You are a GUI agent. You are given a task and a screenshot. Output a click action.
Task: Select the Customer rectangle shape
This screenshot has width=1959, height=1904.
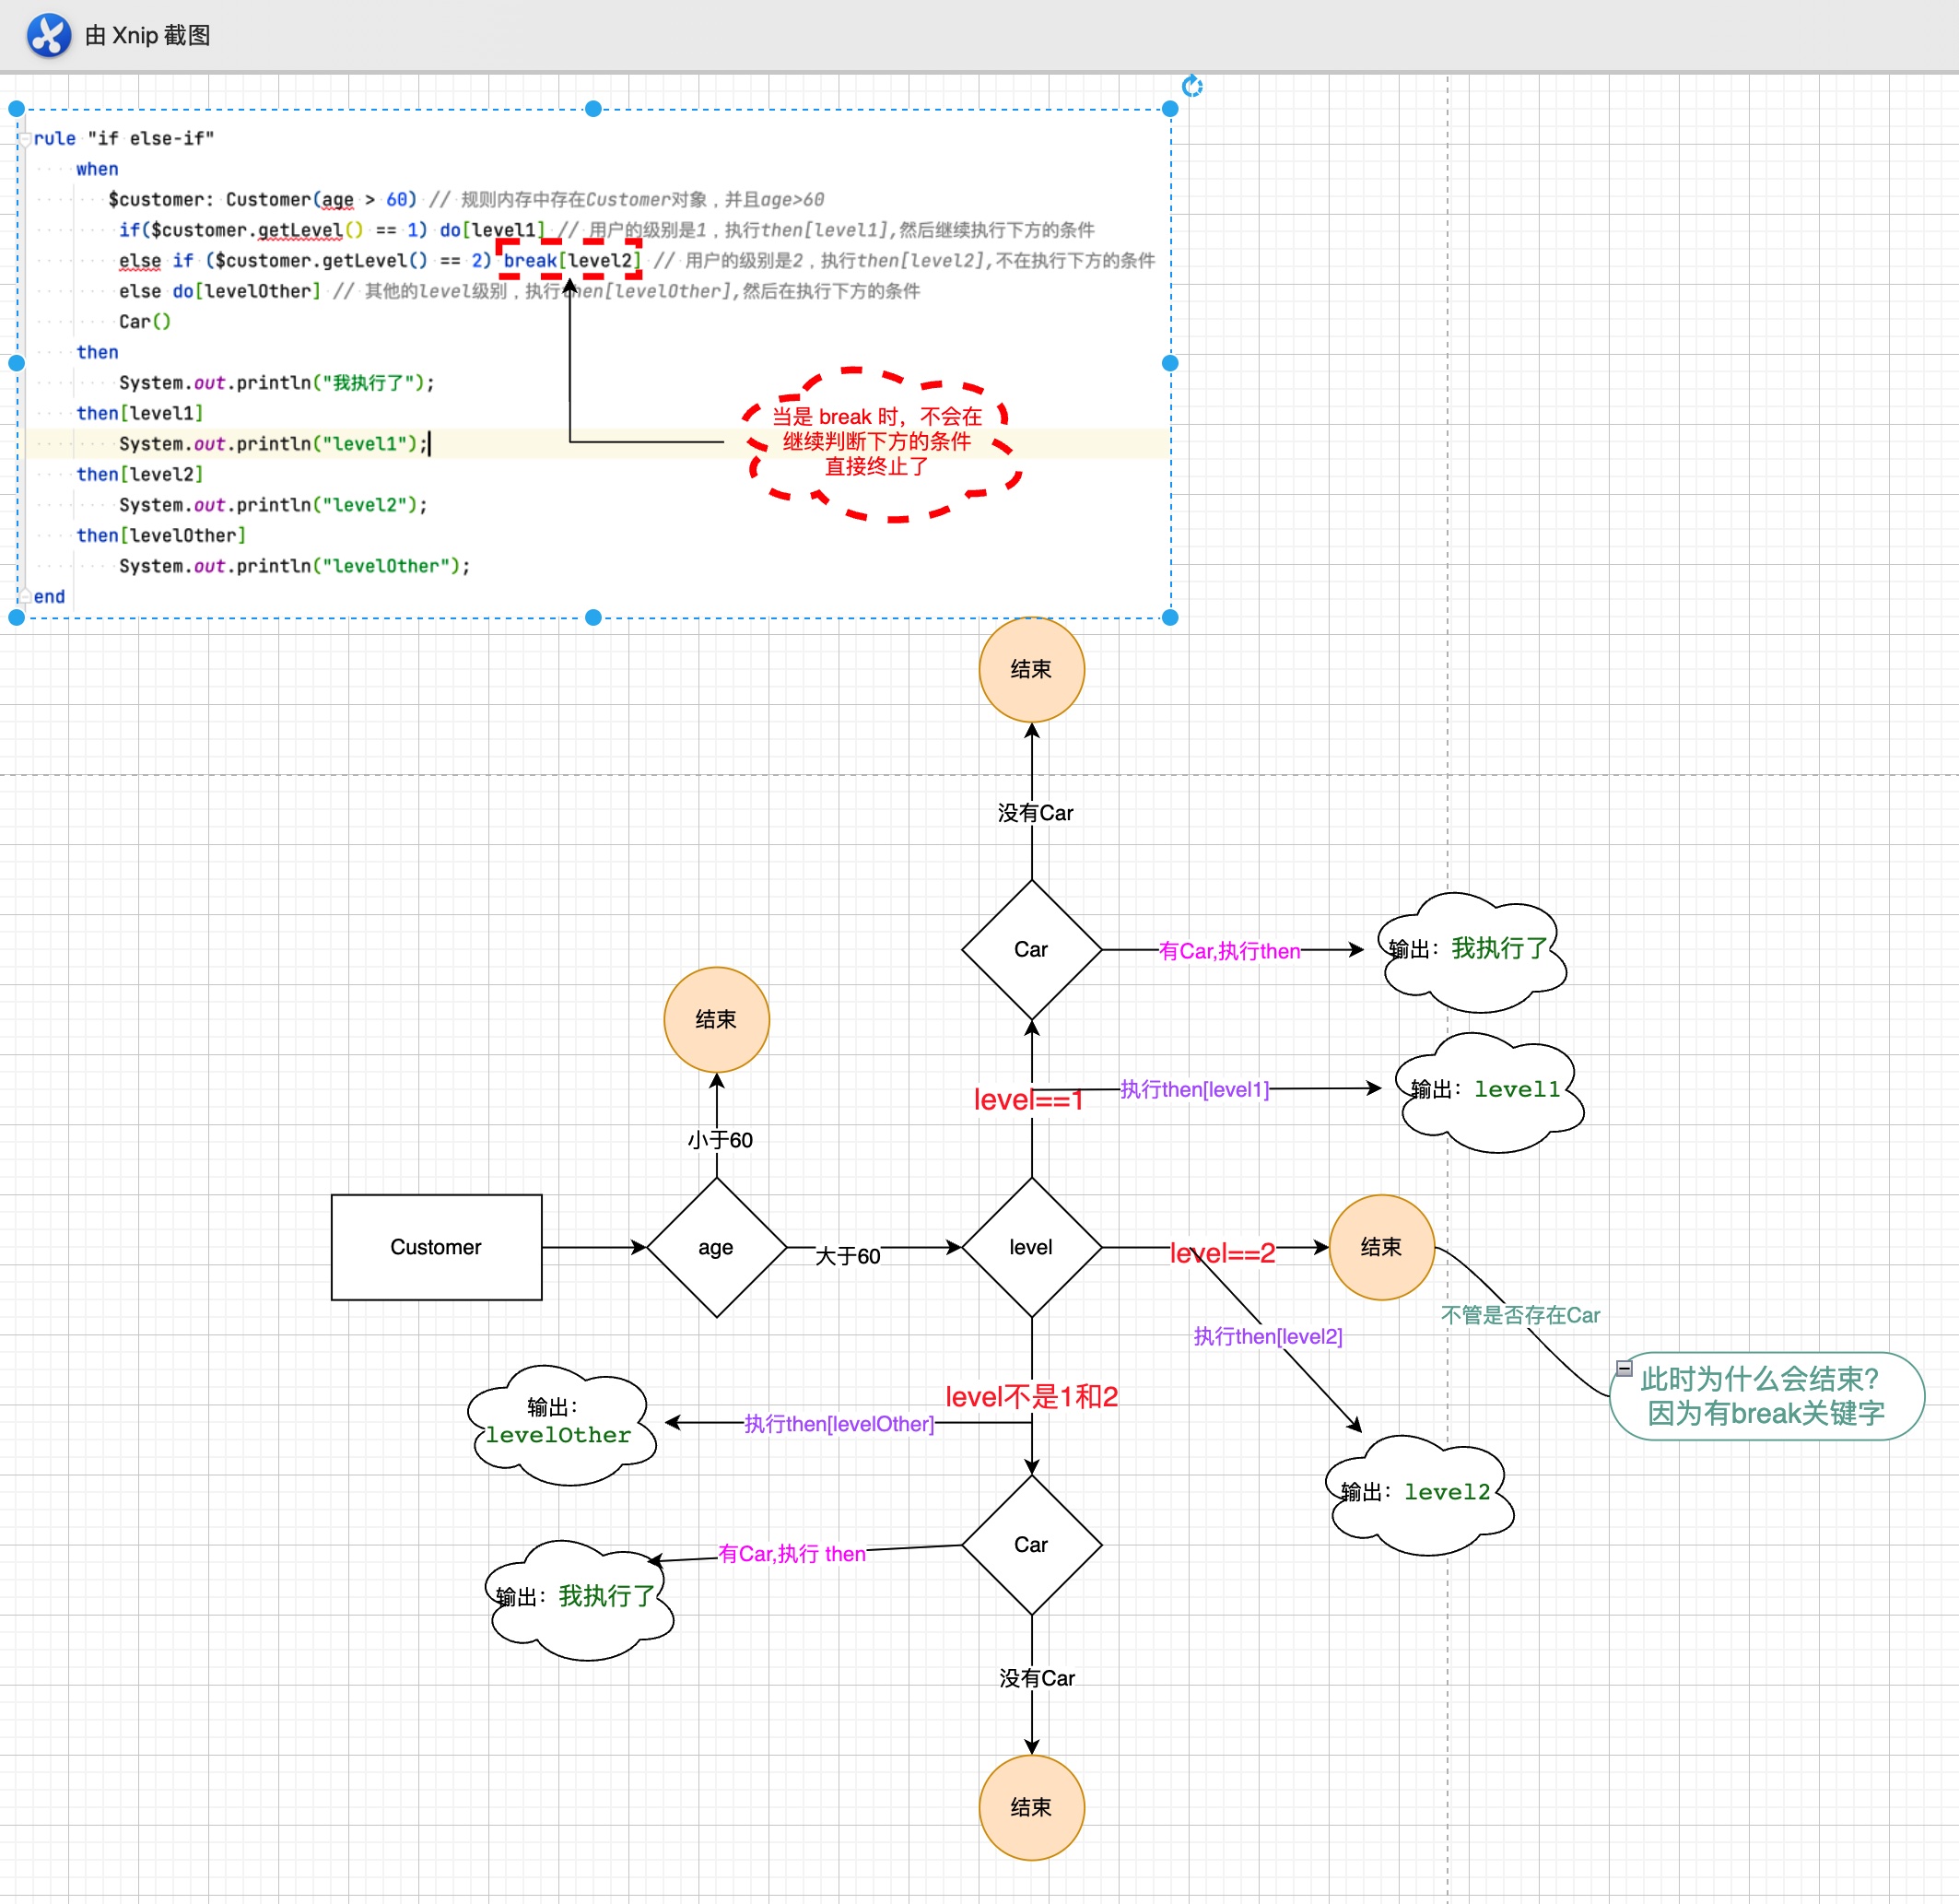click(436, 1247)
